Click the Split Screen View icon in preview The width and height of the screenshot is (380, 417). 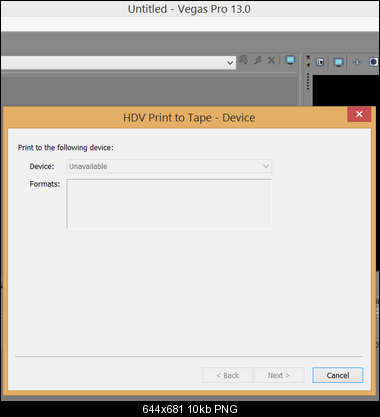pyautogui.click(x=374, y=62)
